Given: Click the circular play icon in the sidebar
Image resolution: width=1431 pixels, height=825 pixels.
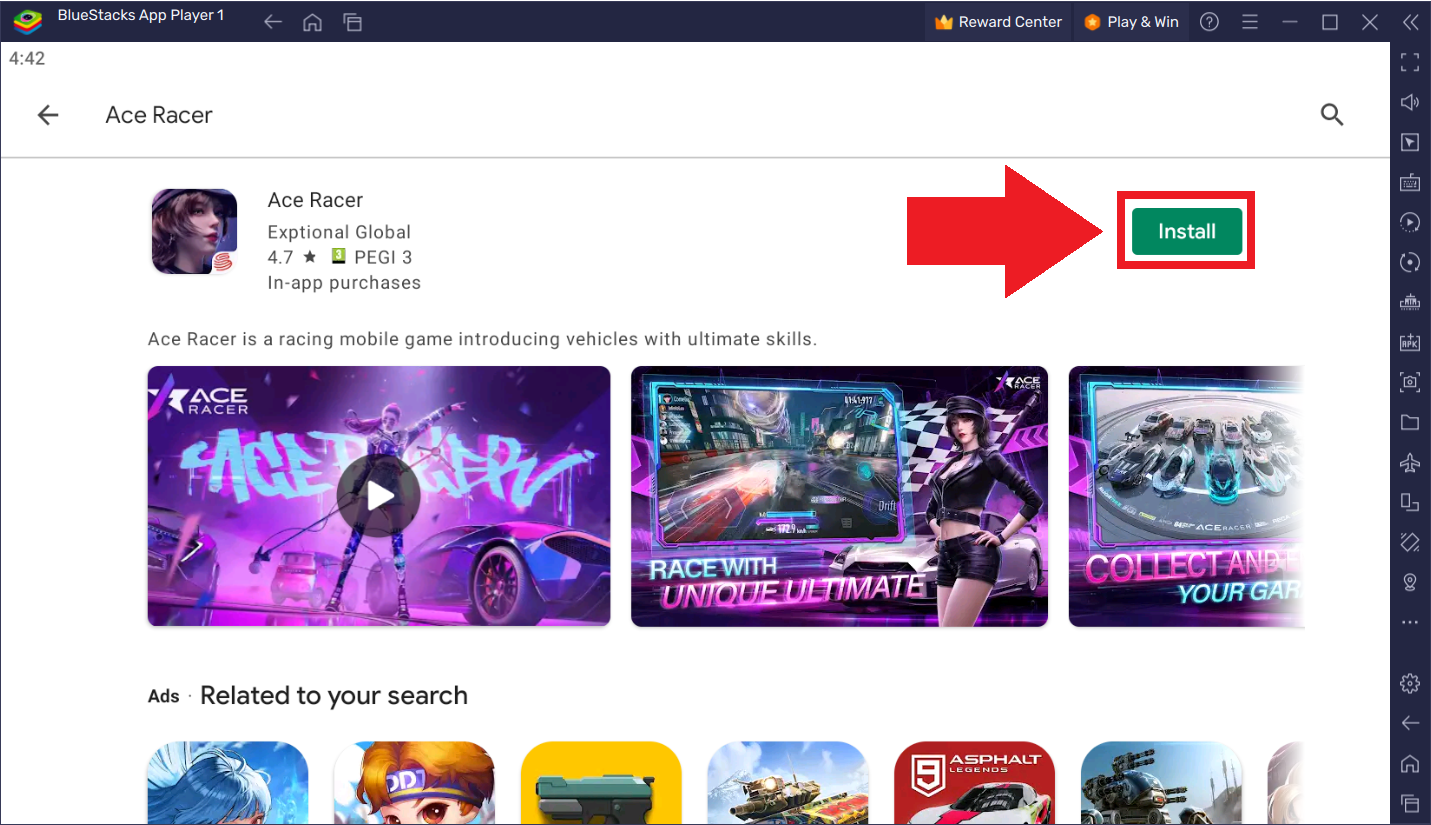Looking at the screenshot, I should click(x=1410, y=222).
